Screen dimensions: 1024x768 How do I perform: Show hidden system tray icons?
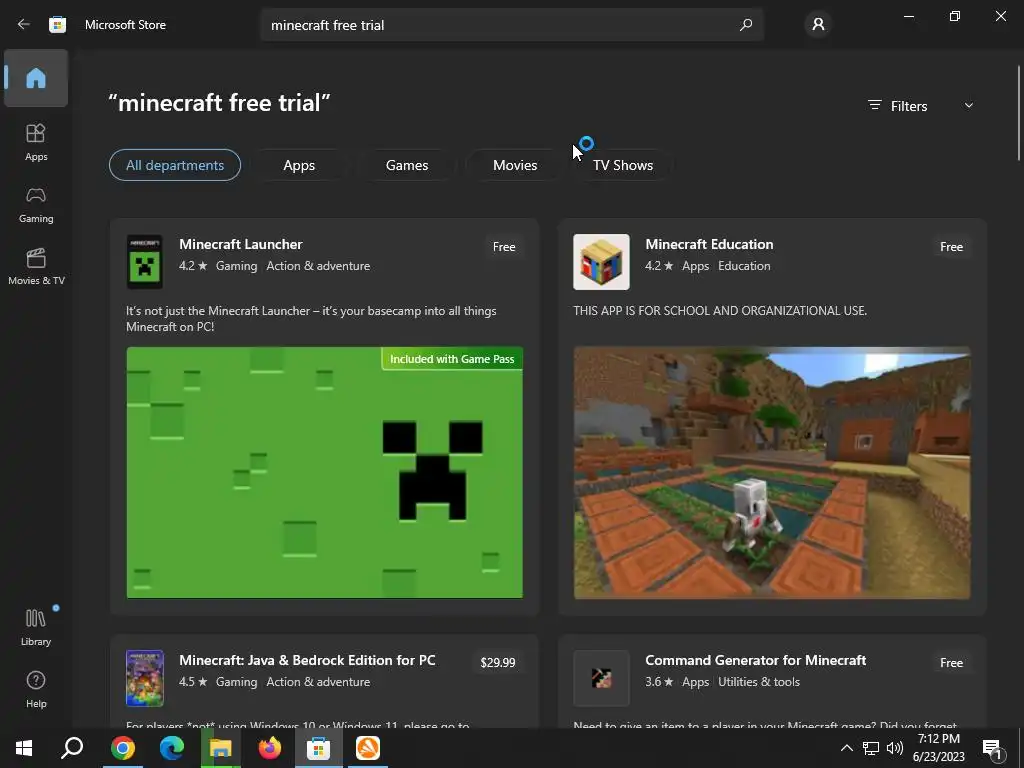coord(846,748)
